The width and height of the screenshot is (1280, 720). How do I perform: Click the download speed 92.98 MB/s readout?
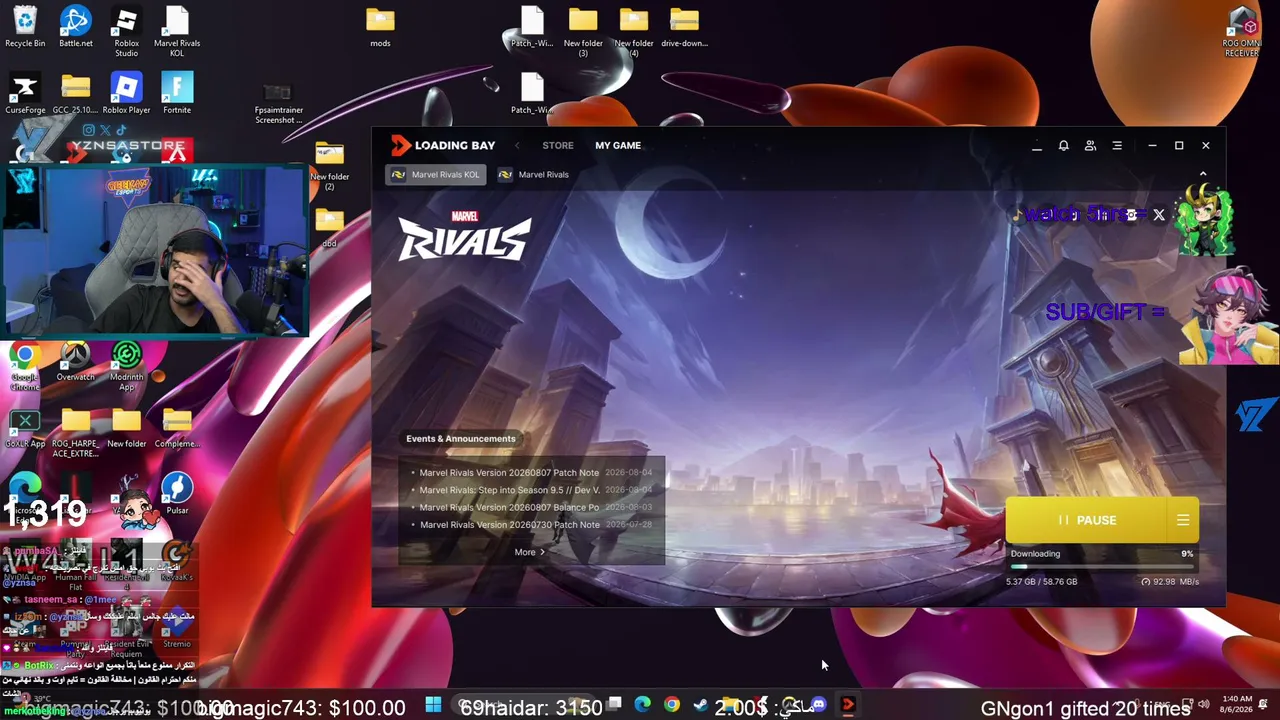click(1170, 582)
